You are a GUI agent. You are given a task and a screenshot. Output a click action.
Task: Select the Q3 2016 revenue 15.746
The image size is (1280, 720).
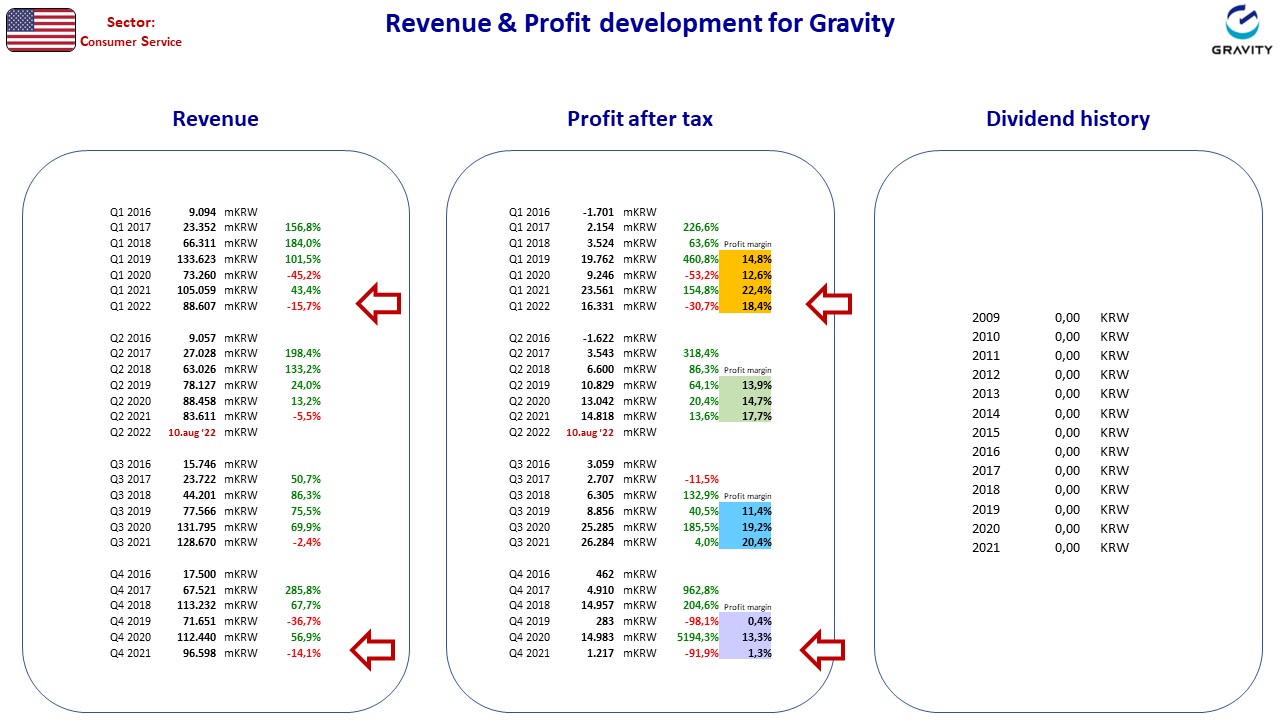[x=199, y=464]
